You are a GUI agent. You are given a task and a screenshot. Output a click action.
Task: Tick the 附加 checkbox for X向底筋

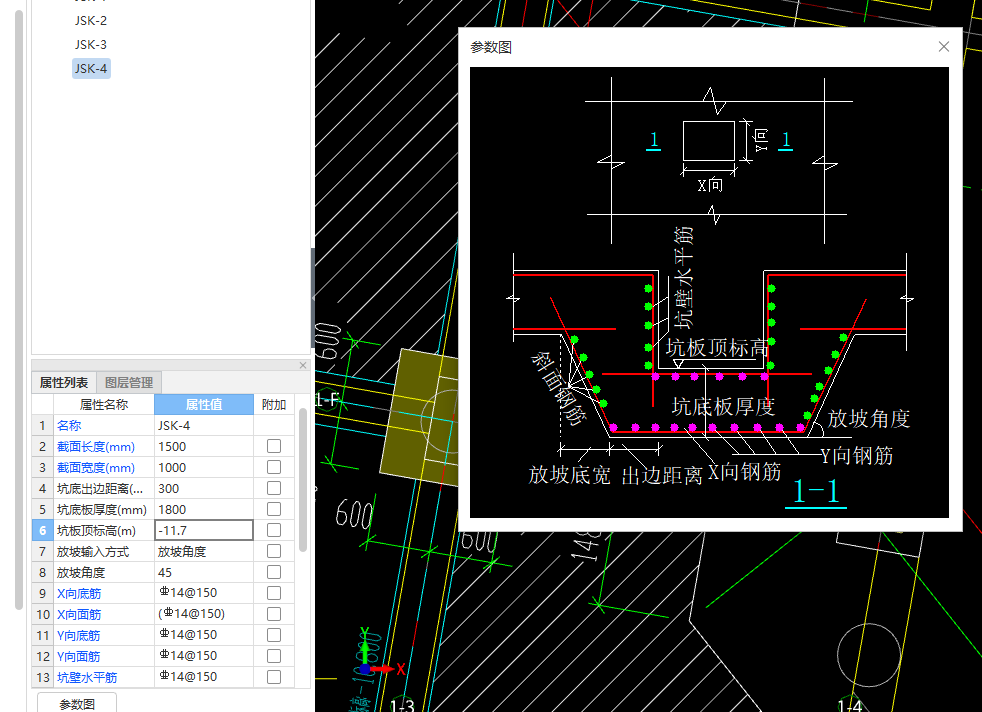coord(274,593)
